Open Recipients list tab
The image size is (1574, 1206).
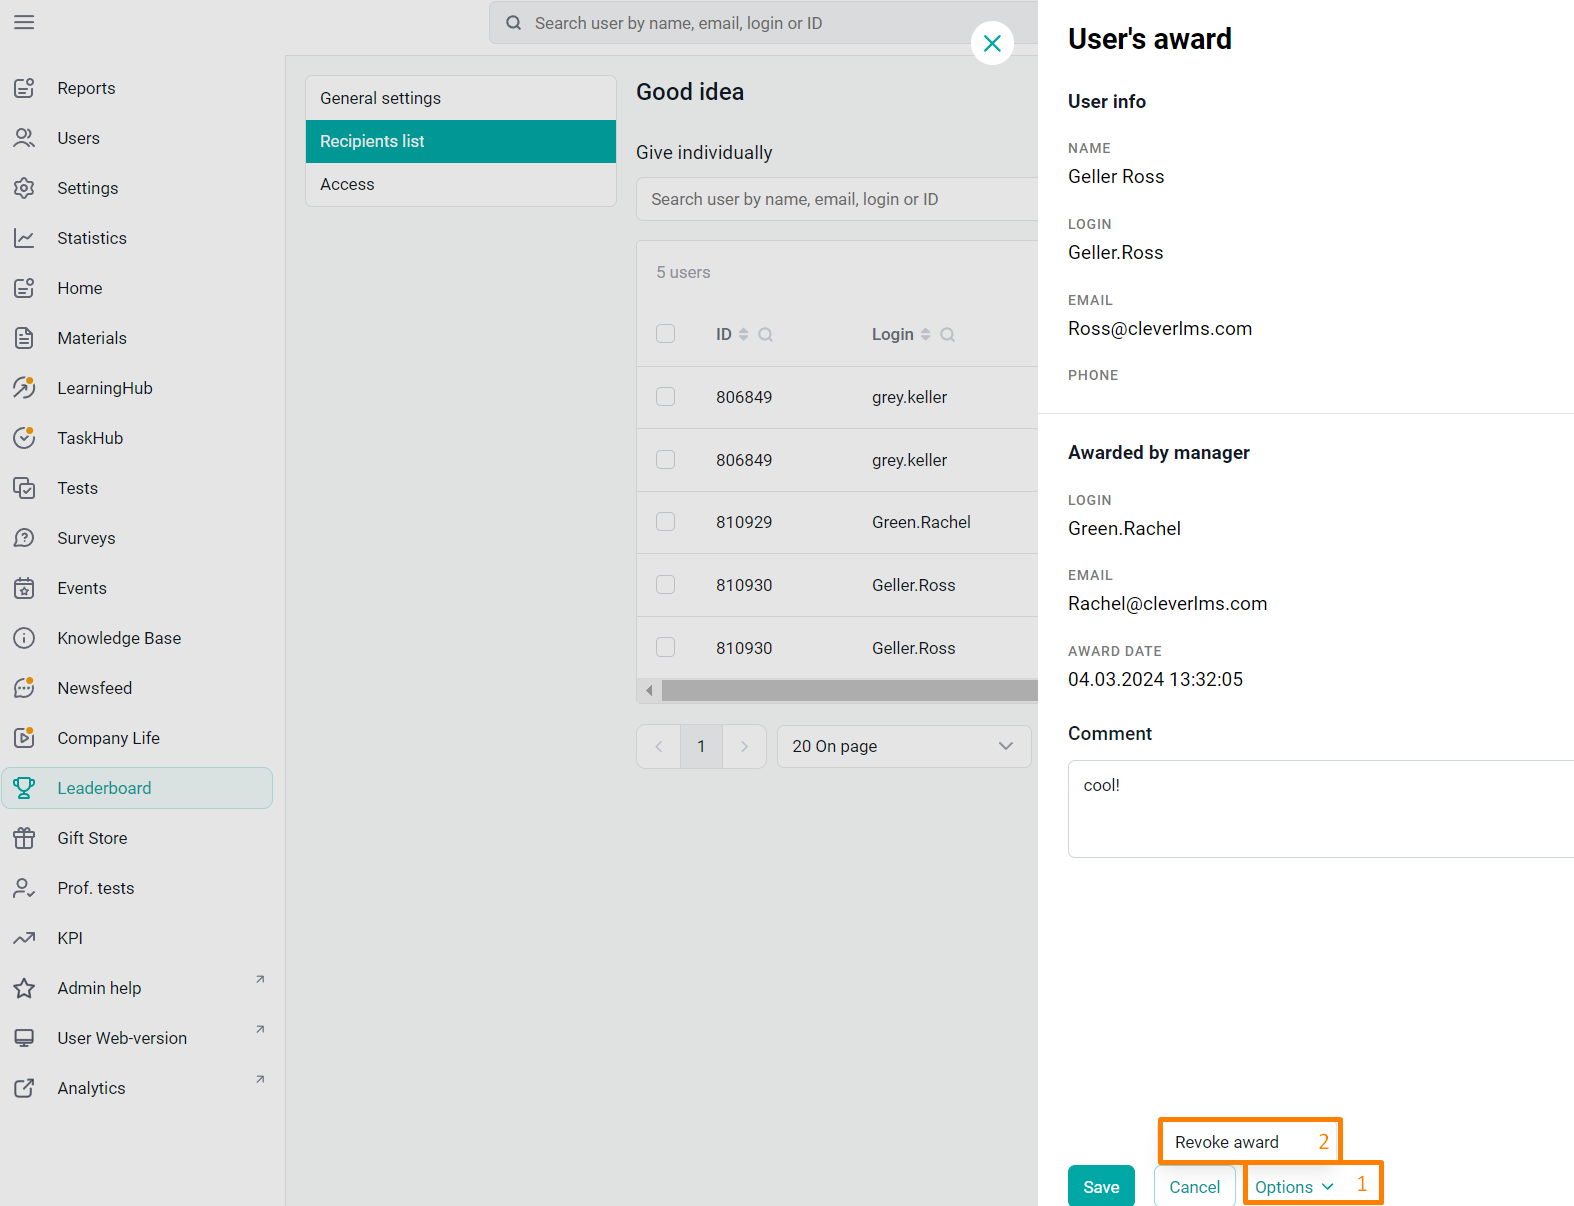(461, 141)
